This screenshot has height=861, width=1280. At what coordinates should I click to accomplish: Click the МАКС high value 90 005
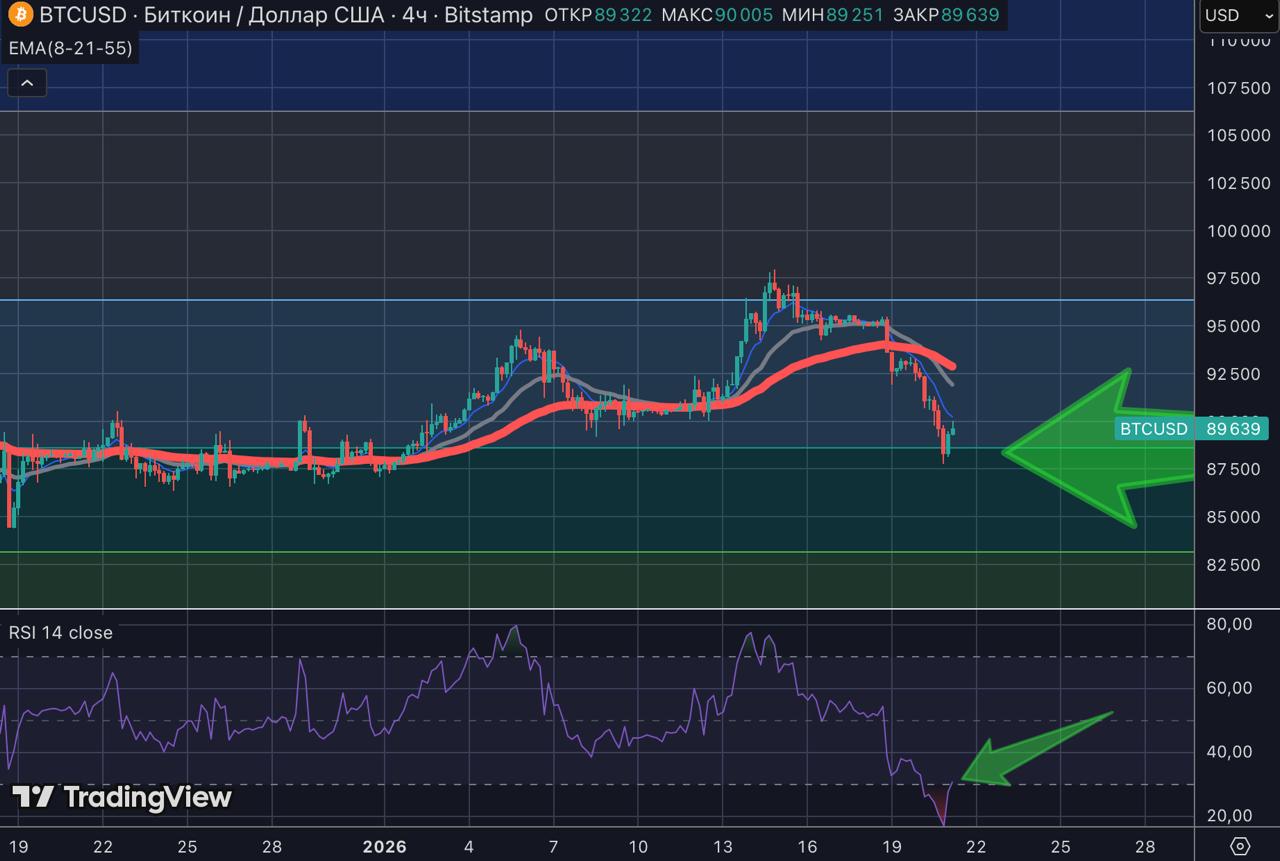pyautogui.click(x=743, y=15)
